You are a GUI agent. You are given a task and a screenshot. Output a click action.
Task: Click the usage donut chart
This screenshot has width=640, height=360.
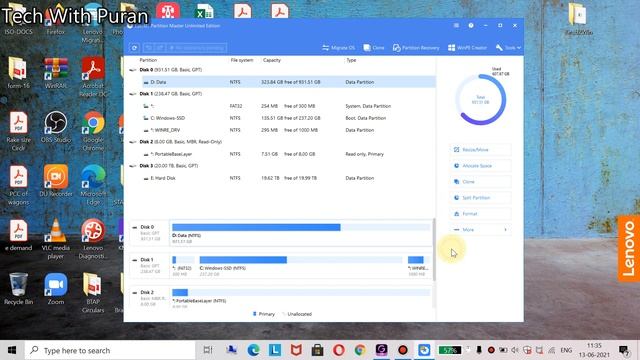tap(481, 100)
